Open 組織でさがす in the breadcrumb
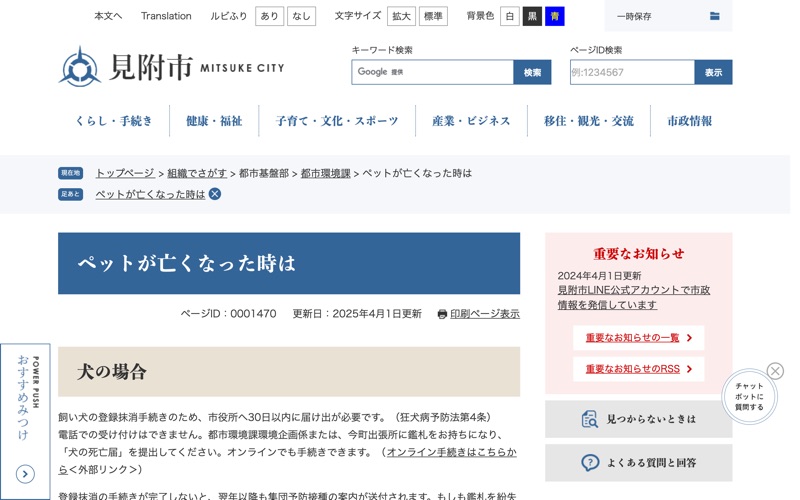This screenshot has height=500, width=800. [x=197, y=173]
